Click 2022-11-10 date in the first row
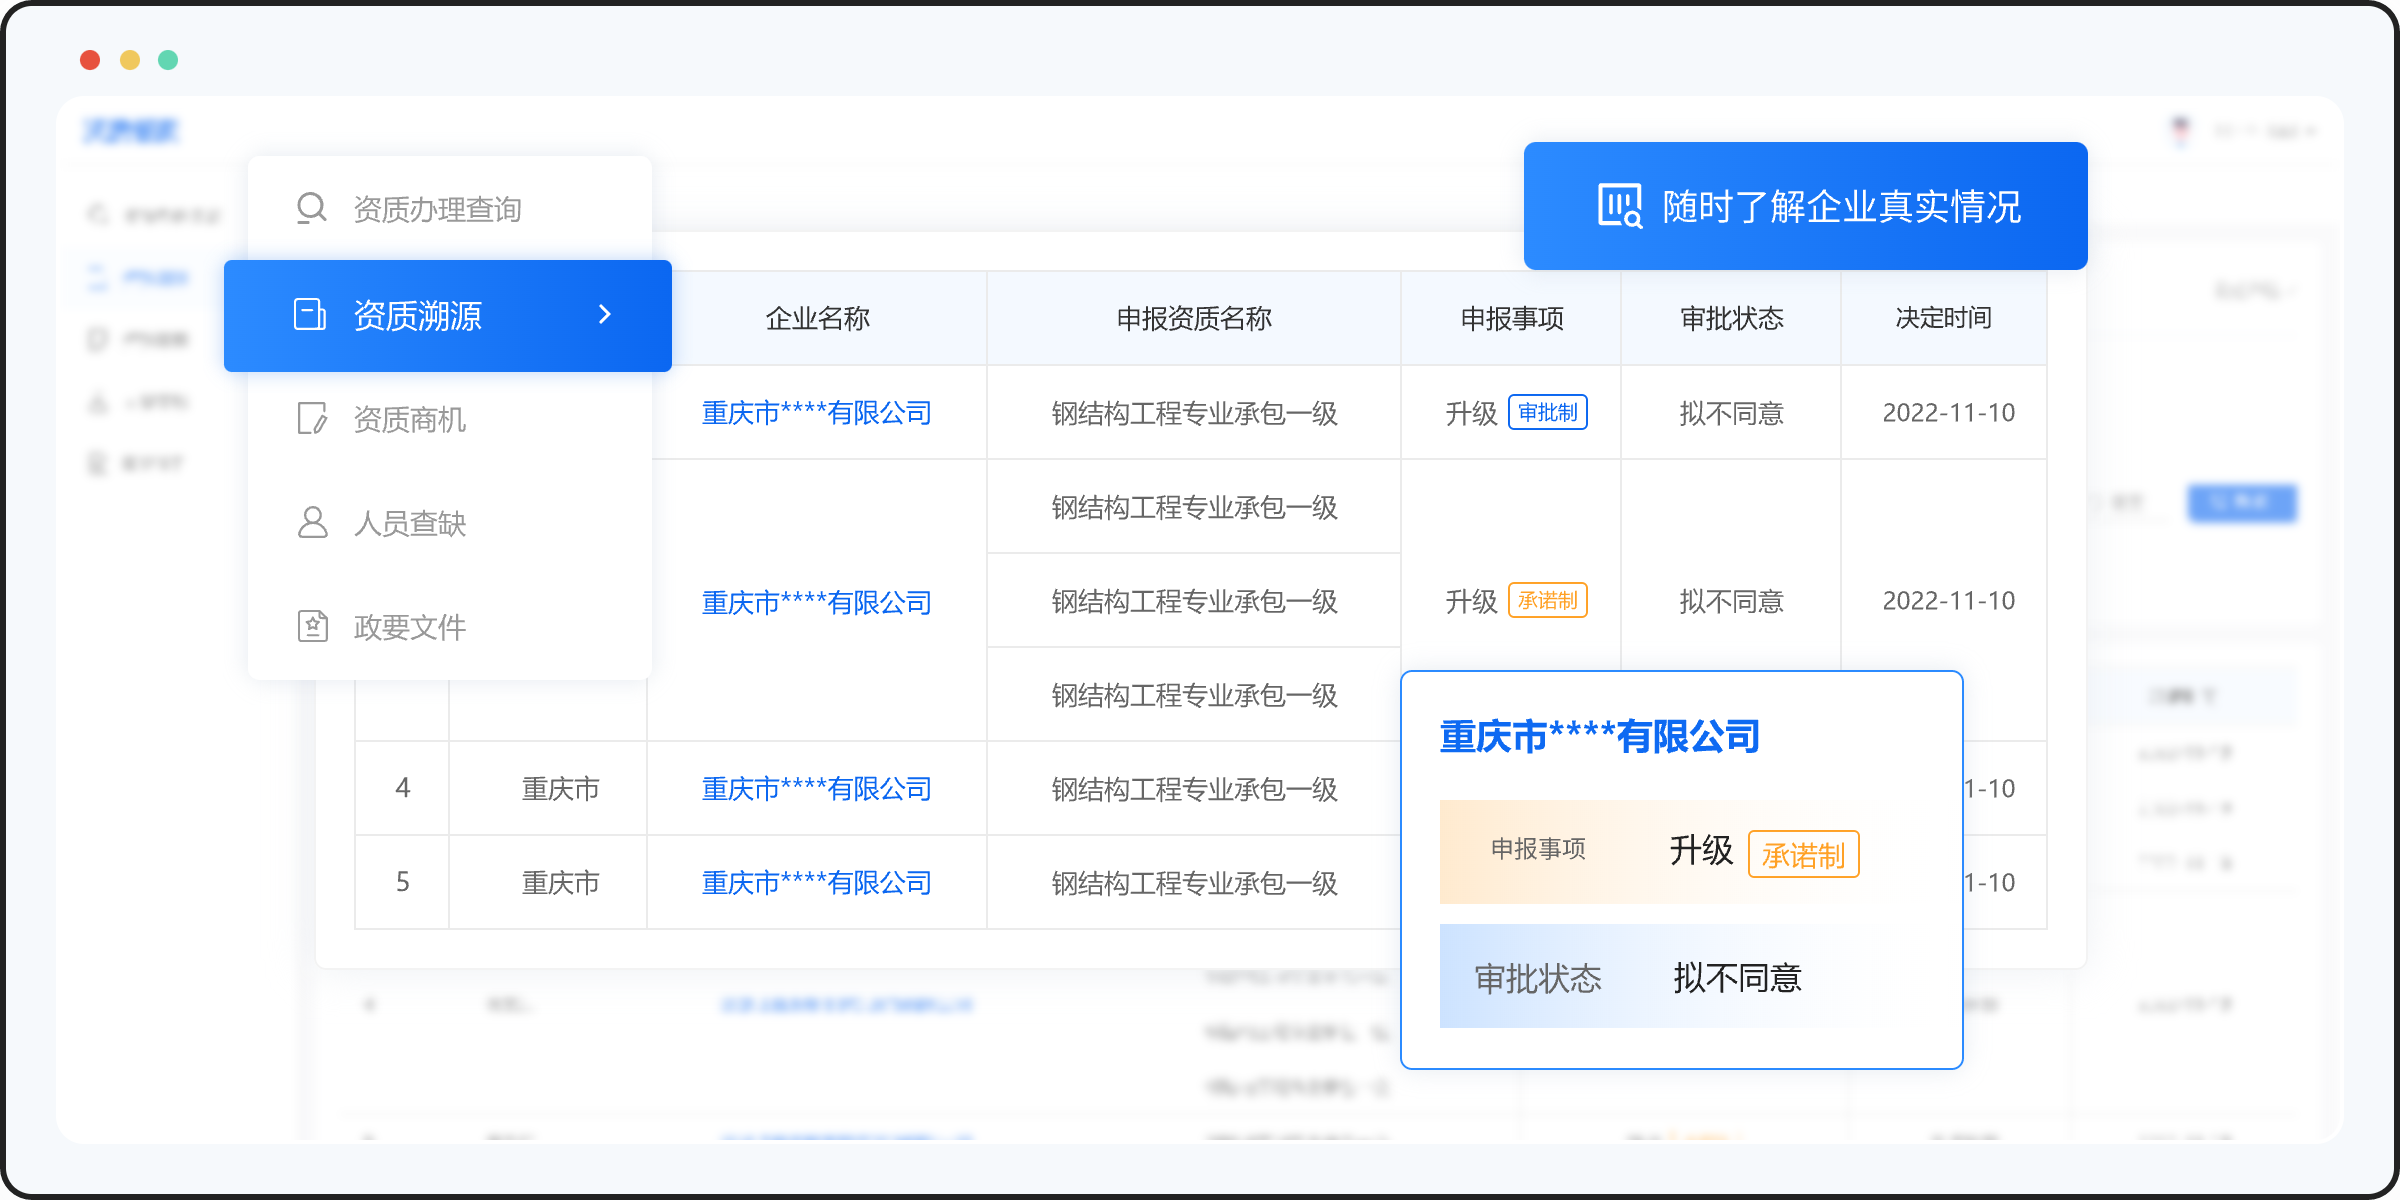The height and width of the screenshot is (1200, 2400). click(1948, 413)
